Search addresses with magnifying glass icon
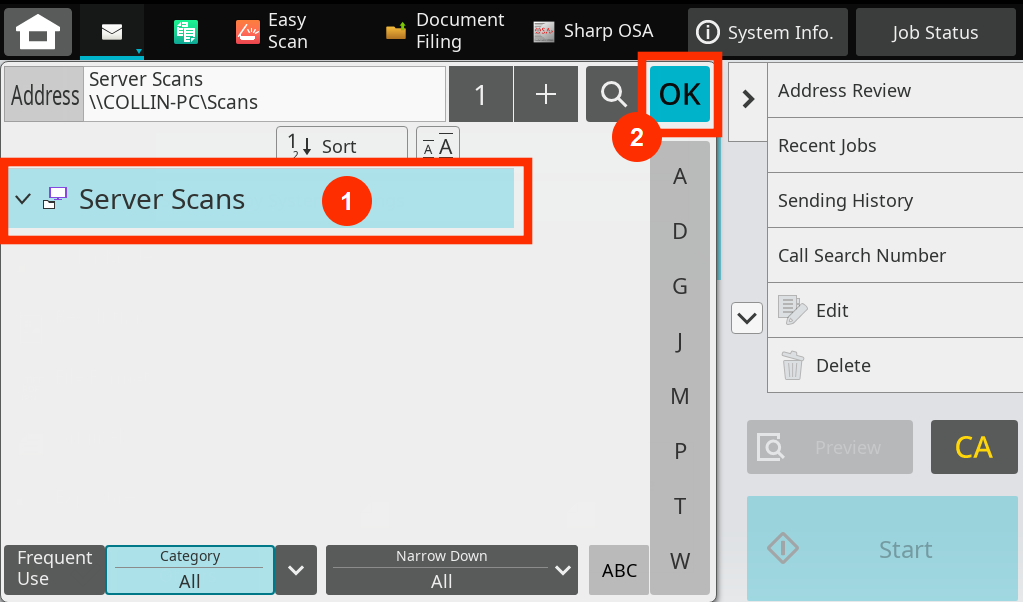 pyautogui.click(x=613, y=95)
